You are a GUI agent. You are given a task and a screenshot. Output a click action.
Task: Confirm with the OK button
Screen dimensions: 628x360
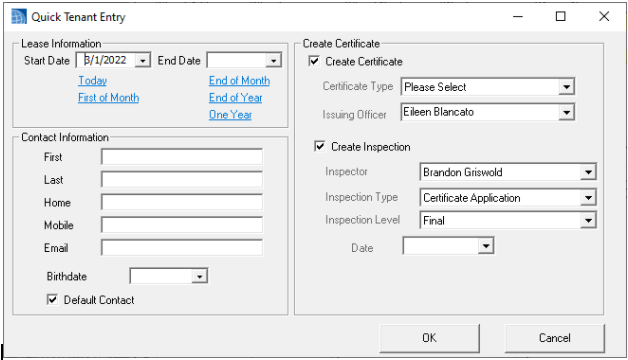[x=429, y=338]
